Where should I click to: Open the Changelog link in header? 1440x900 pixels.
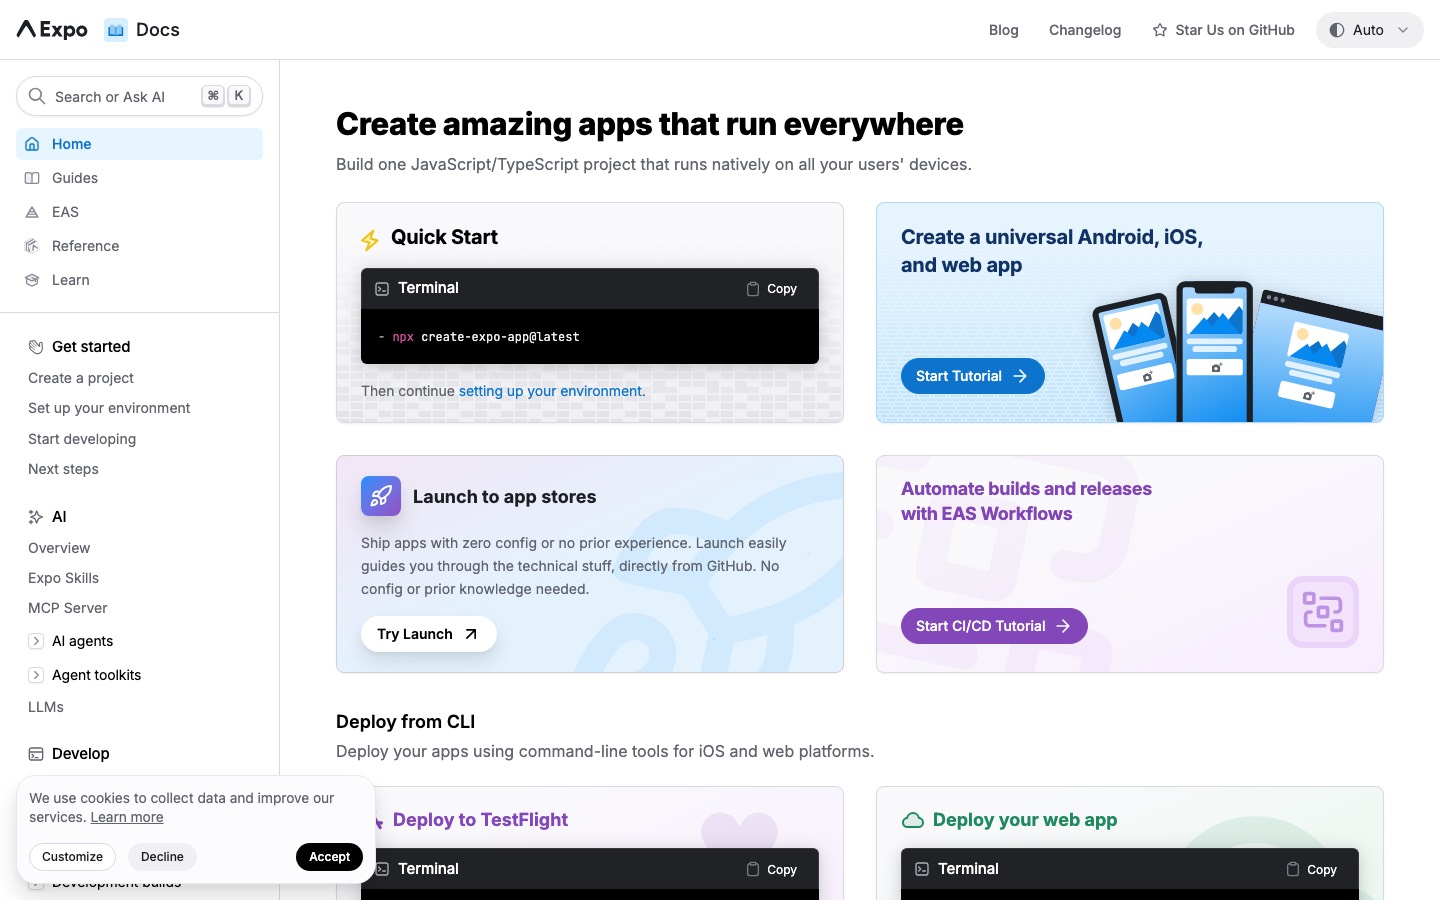tap(1085, 30)
